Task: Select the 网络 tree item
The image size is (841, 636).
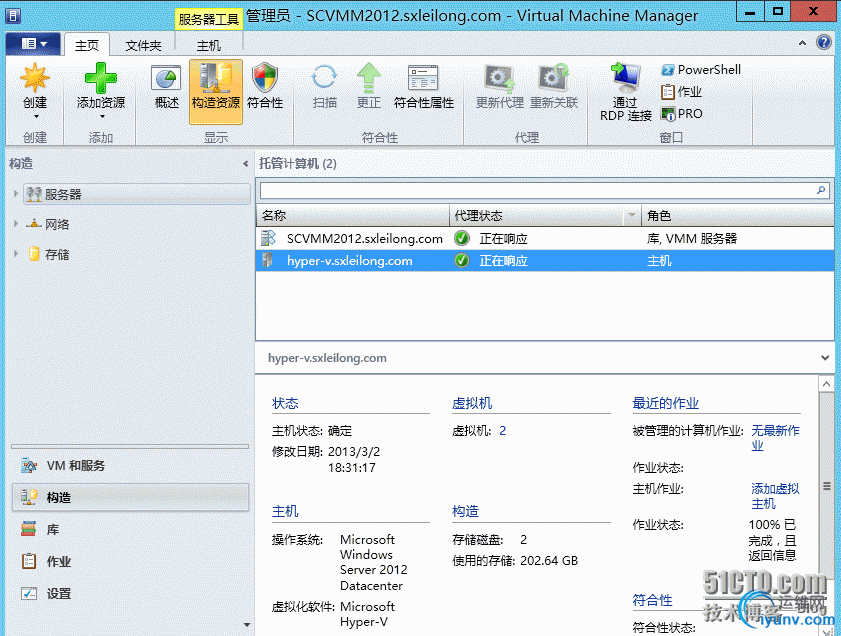Action: coord(57,224)
